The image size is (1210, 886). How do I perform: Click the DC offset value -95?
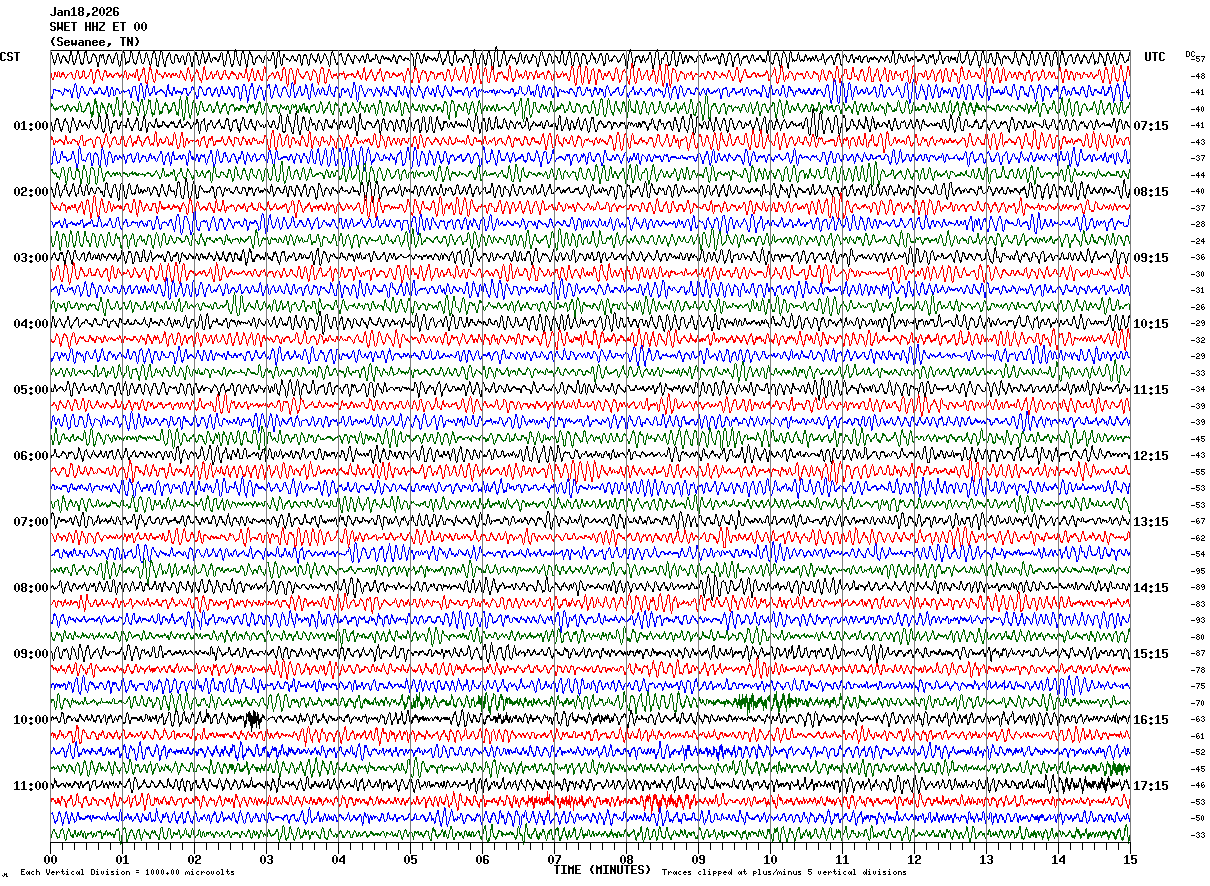pyautogui.click(x=1198, y=571)
